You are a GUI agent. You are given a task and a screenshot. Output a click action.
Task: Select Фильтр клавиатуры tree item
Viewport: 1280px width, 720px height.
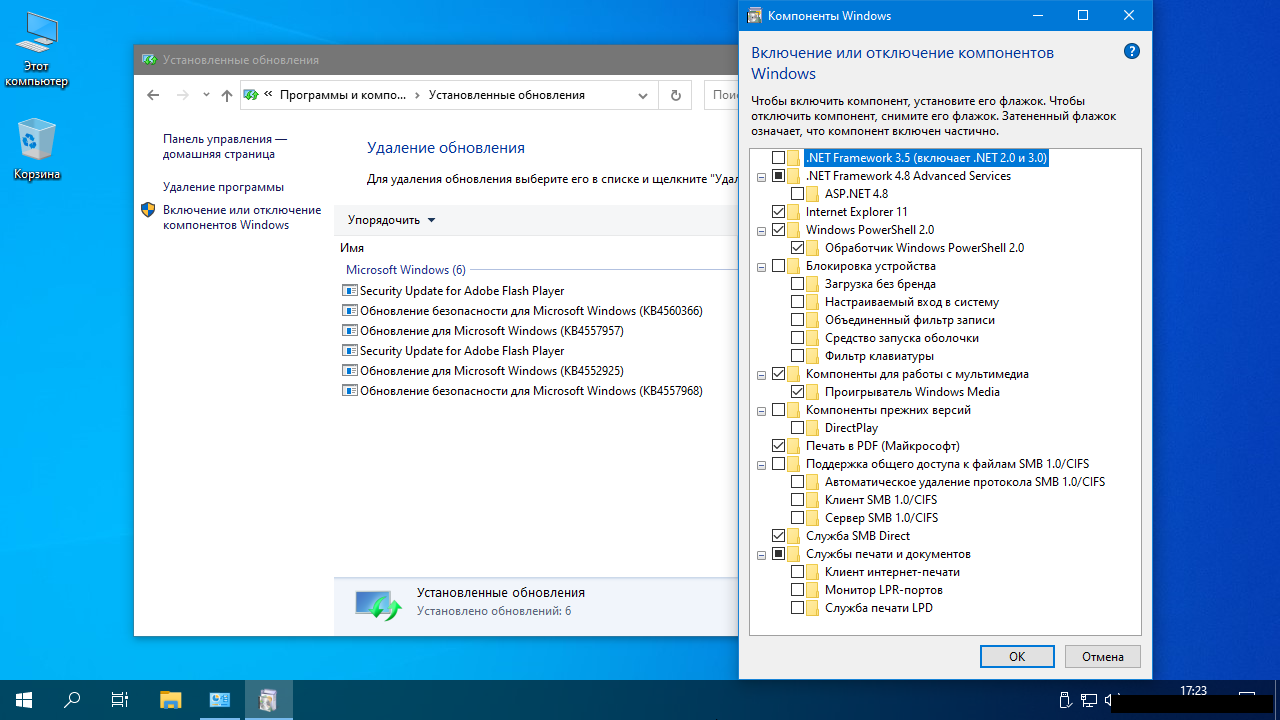pos(880,356)
